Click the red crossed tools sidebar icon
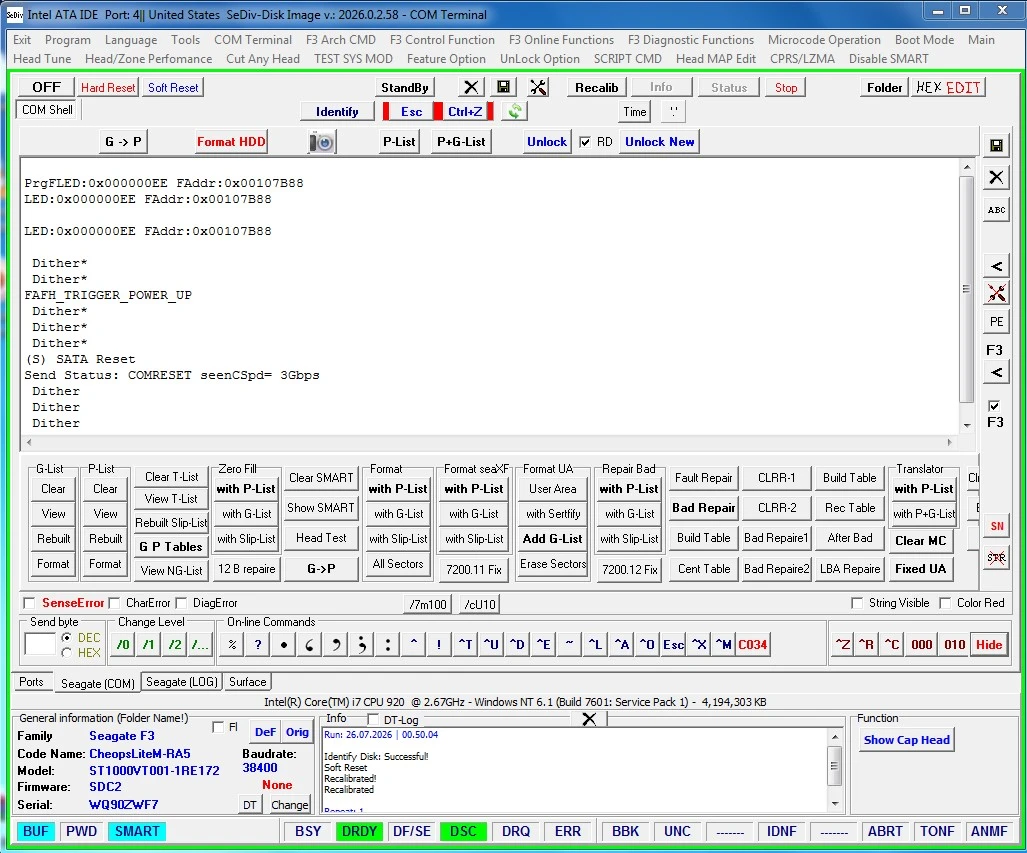1027x853 pixels. (996, 293)
